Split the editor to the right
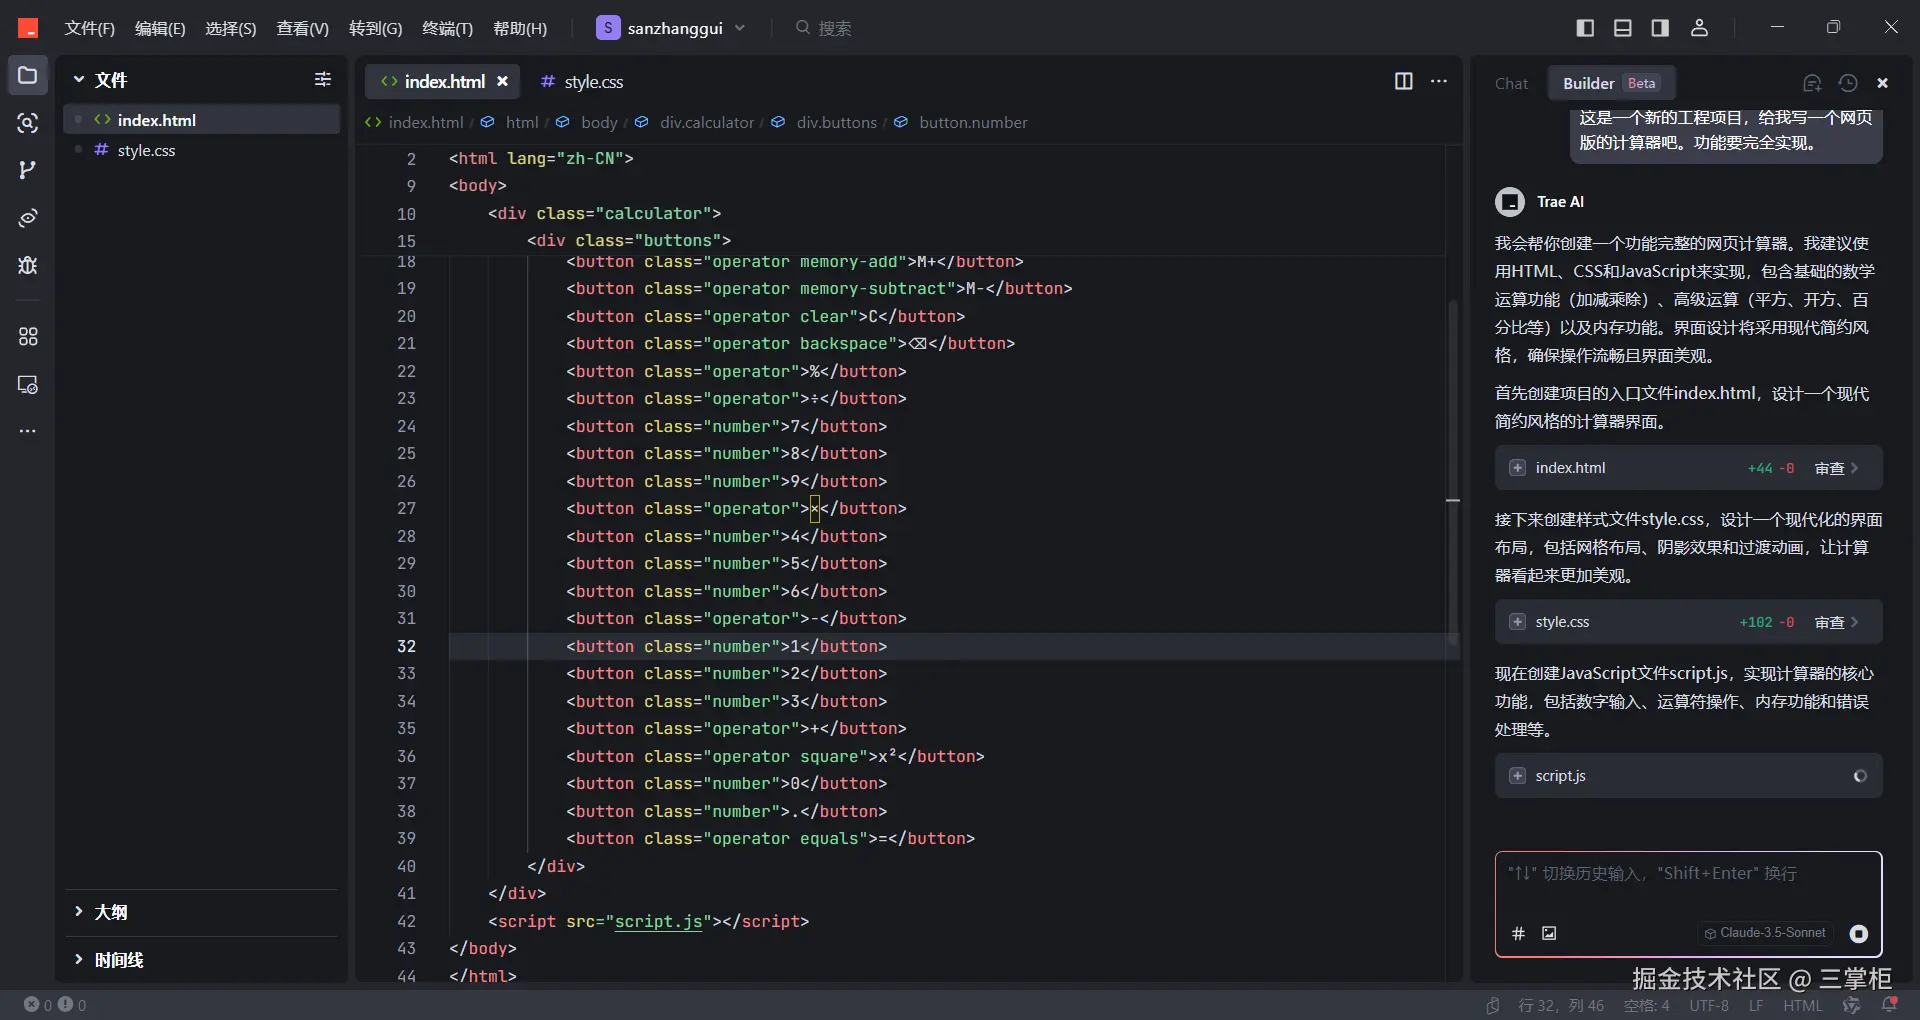Screen dimensions: 1920x1020 tap(1404, 81)
